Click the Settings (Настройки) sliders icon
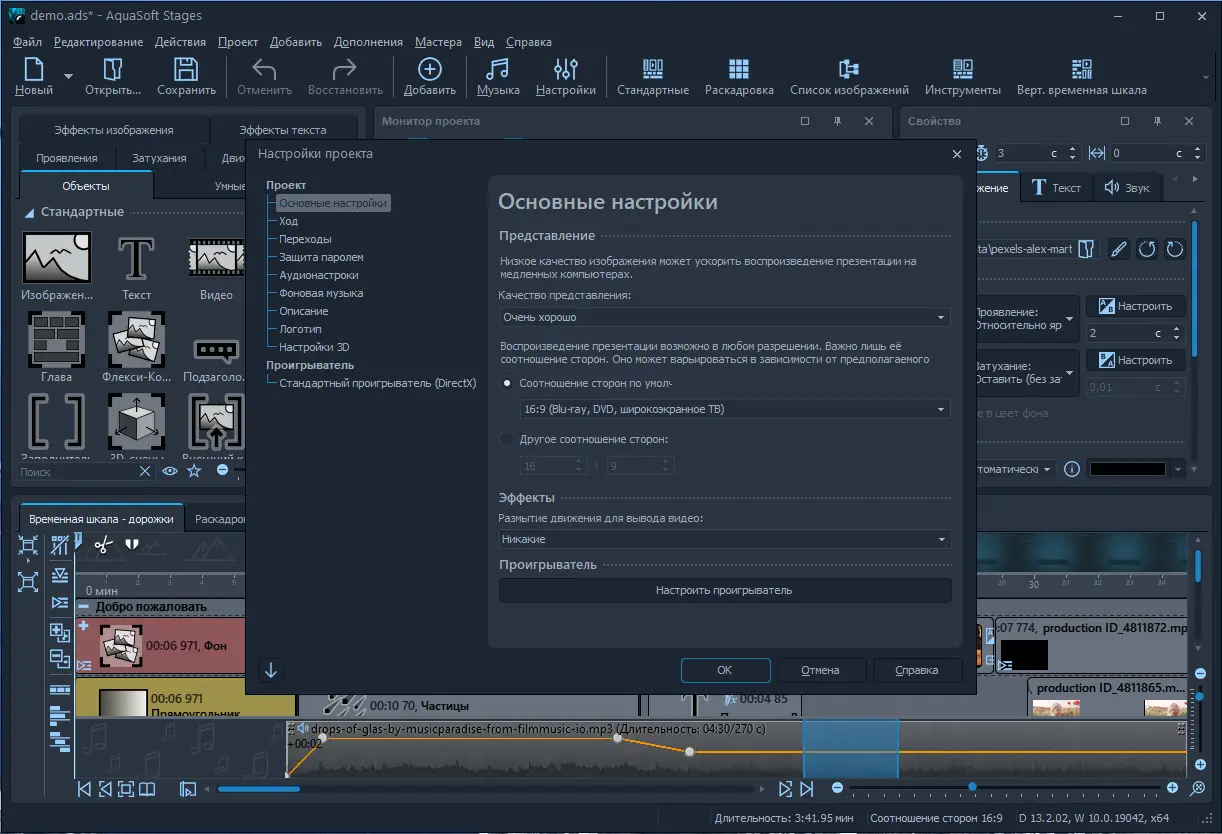This screenshot has width=1222, height=834. pos(565,76)
